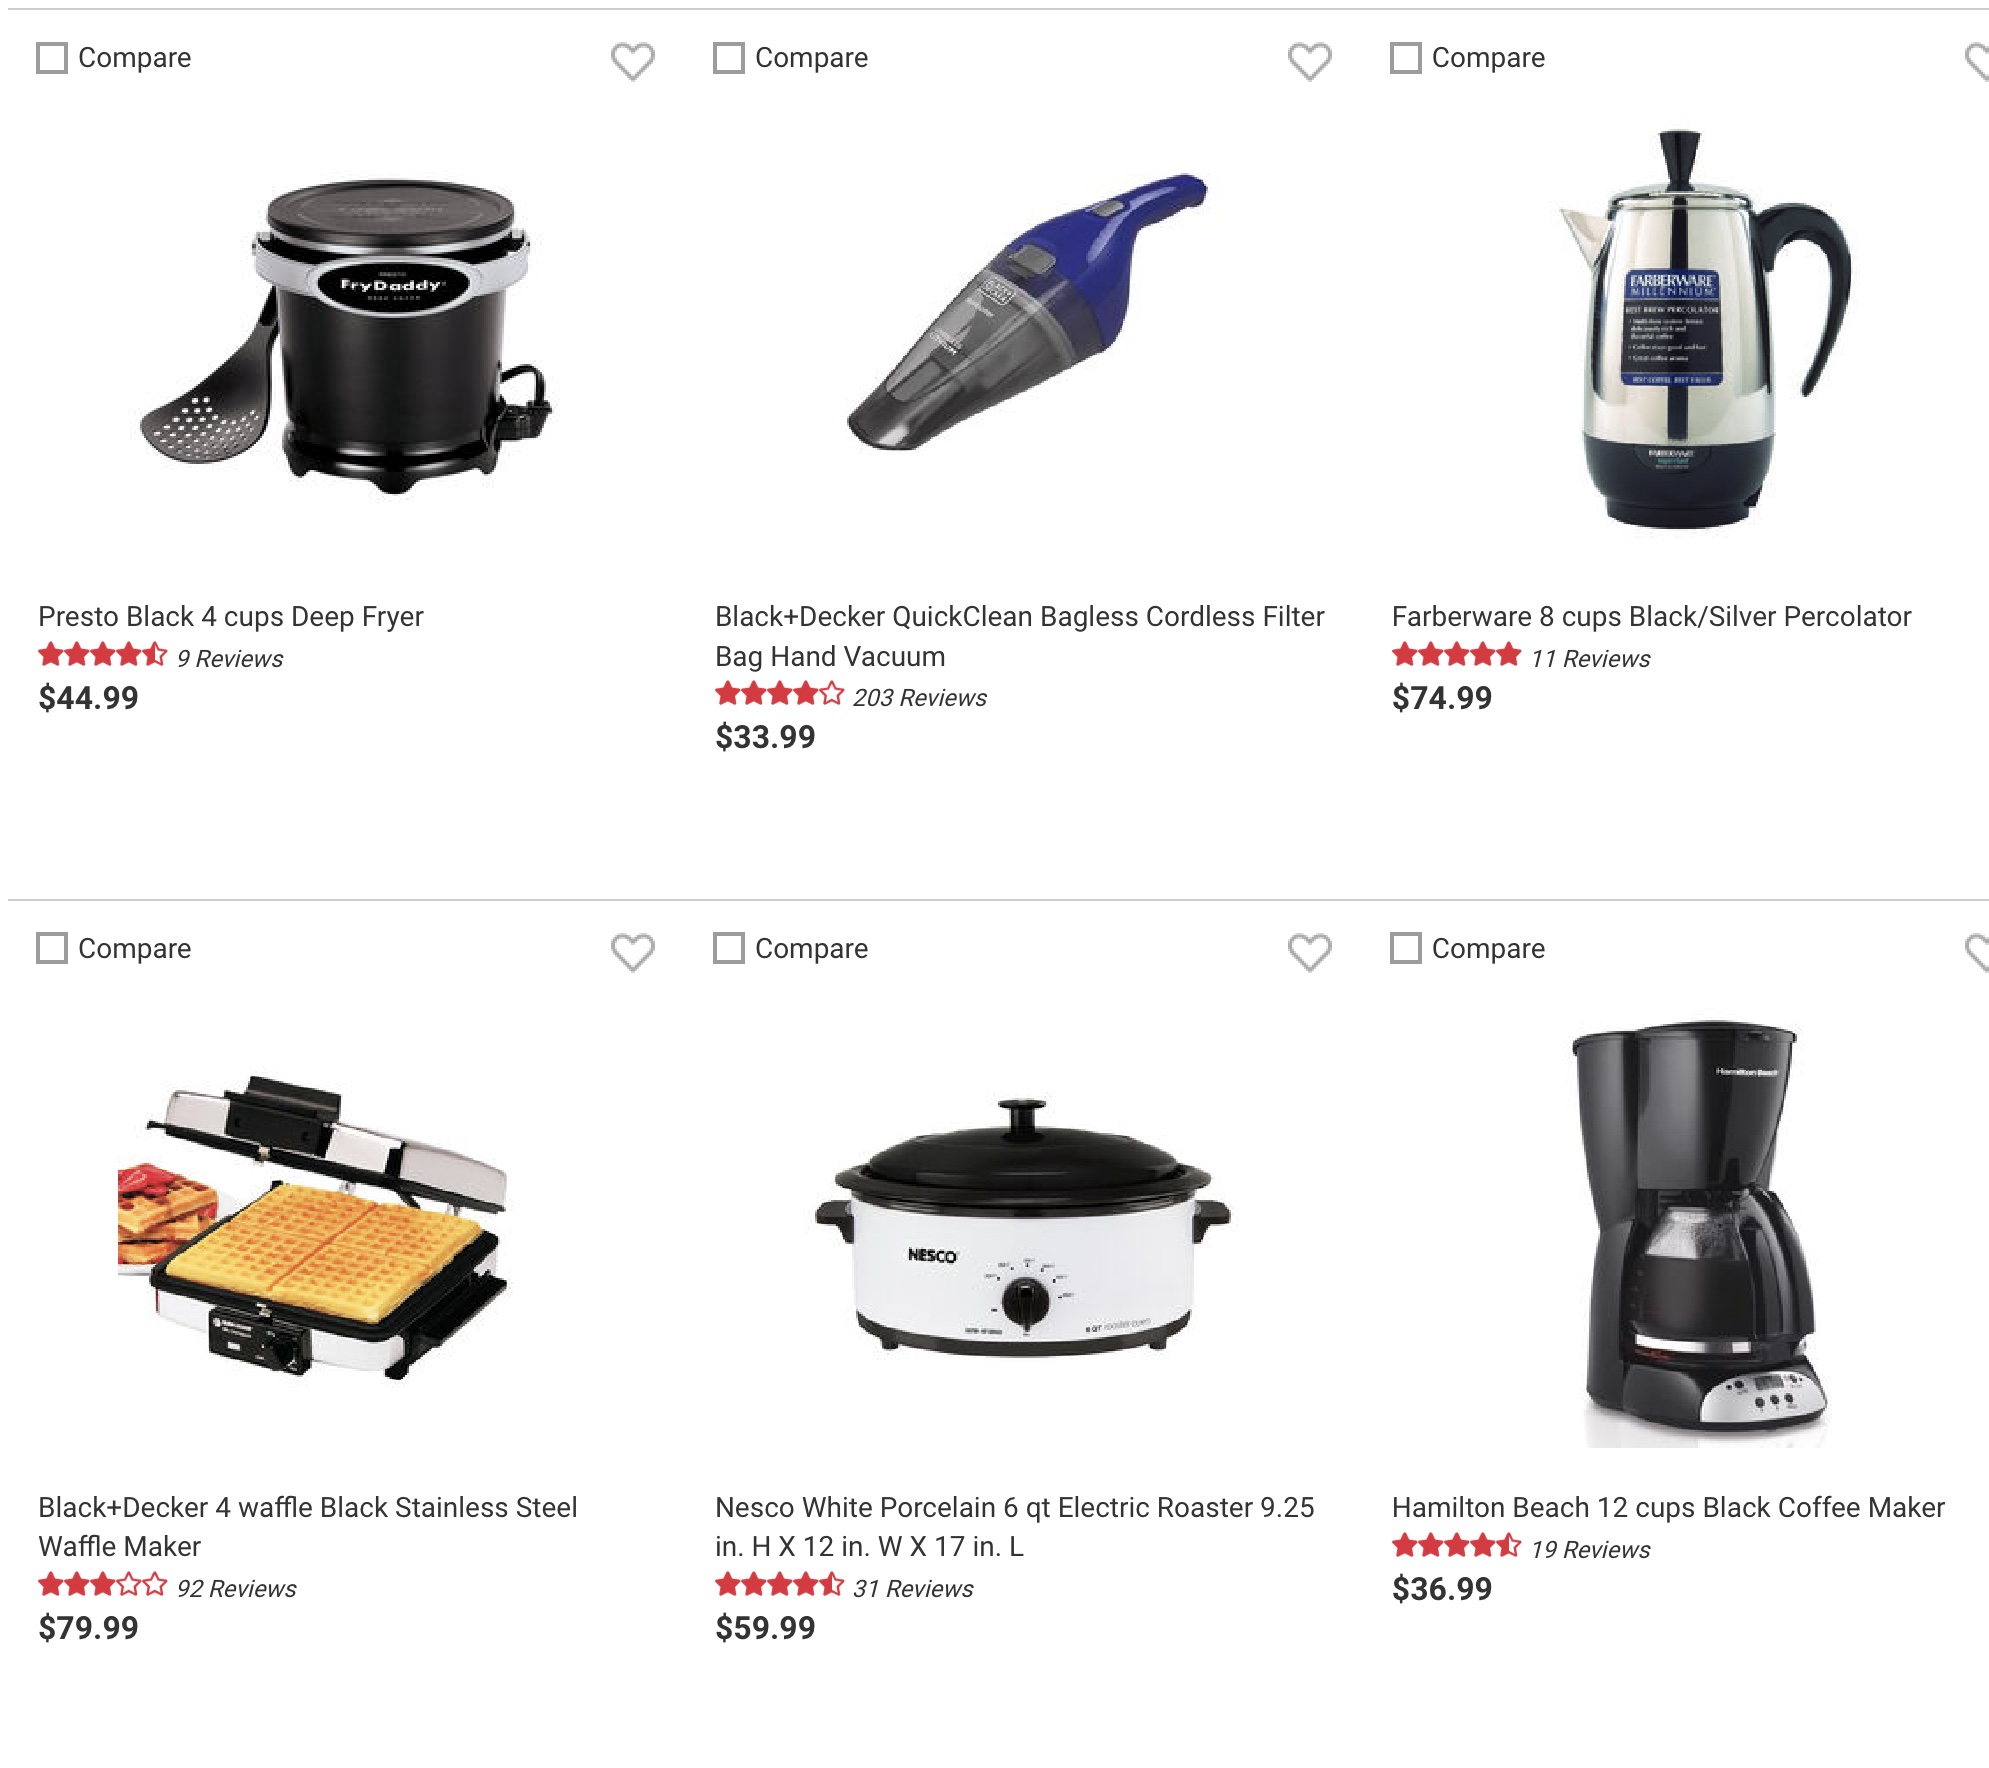Open the Presto Black 4 cups Deep Fryer link
Image resolution: width=1989 pixels, height=1768 pixels.
click(x=231, y=616)
